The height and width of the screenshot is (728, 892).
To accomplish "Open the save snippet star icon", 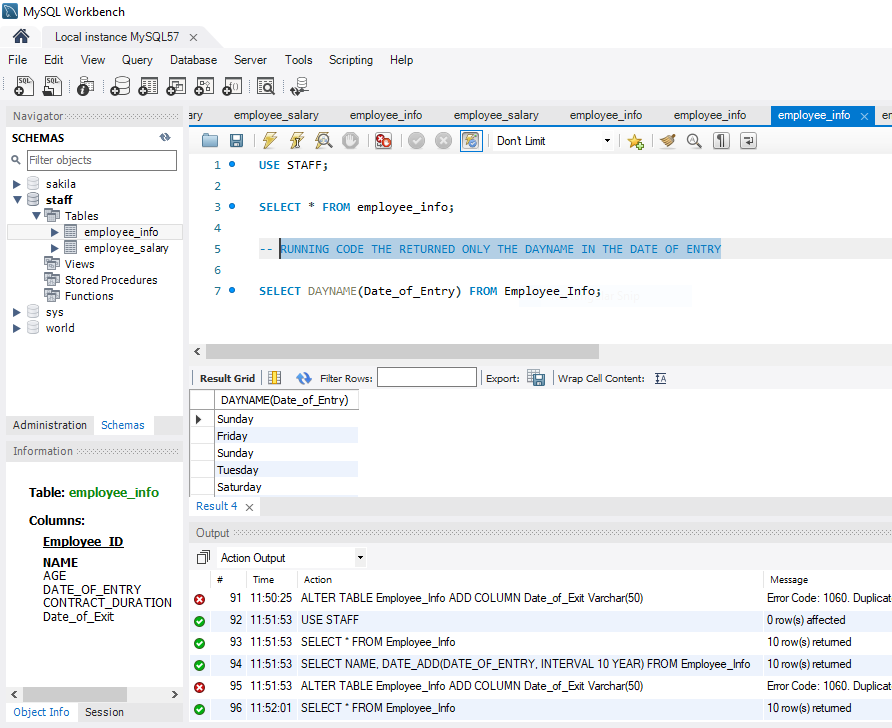I will tap(636, 140).
